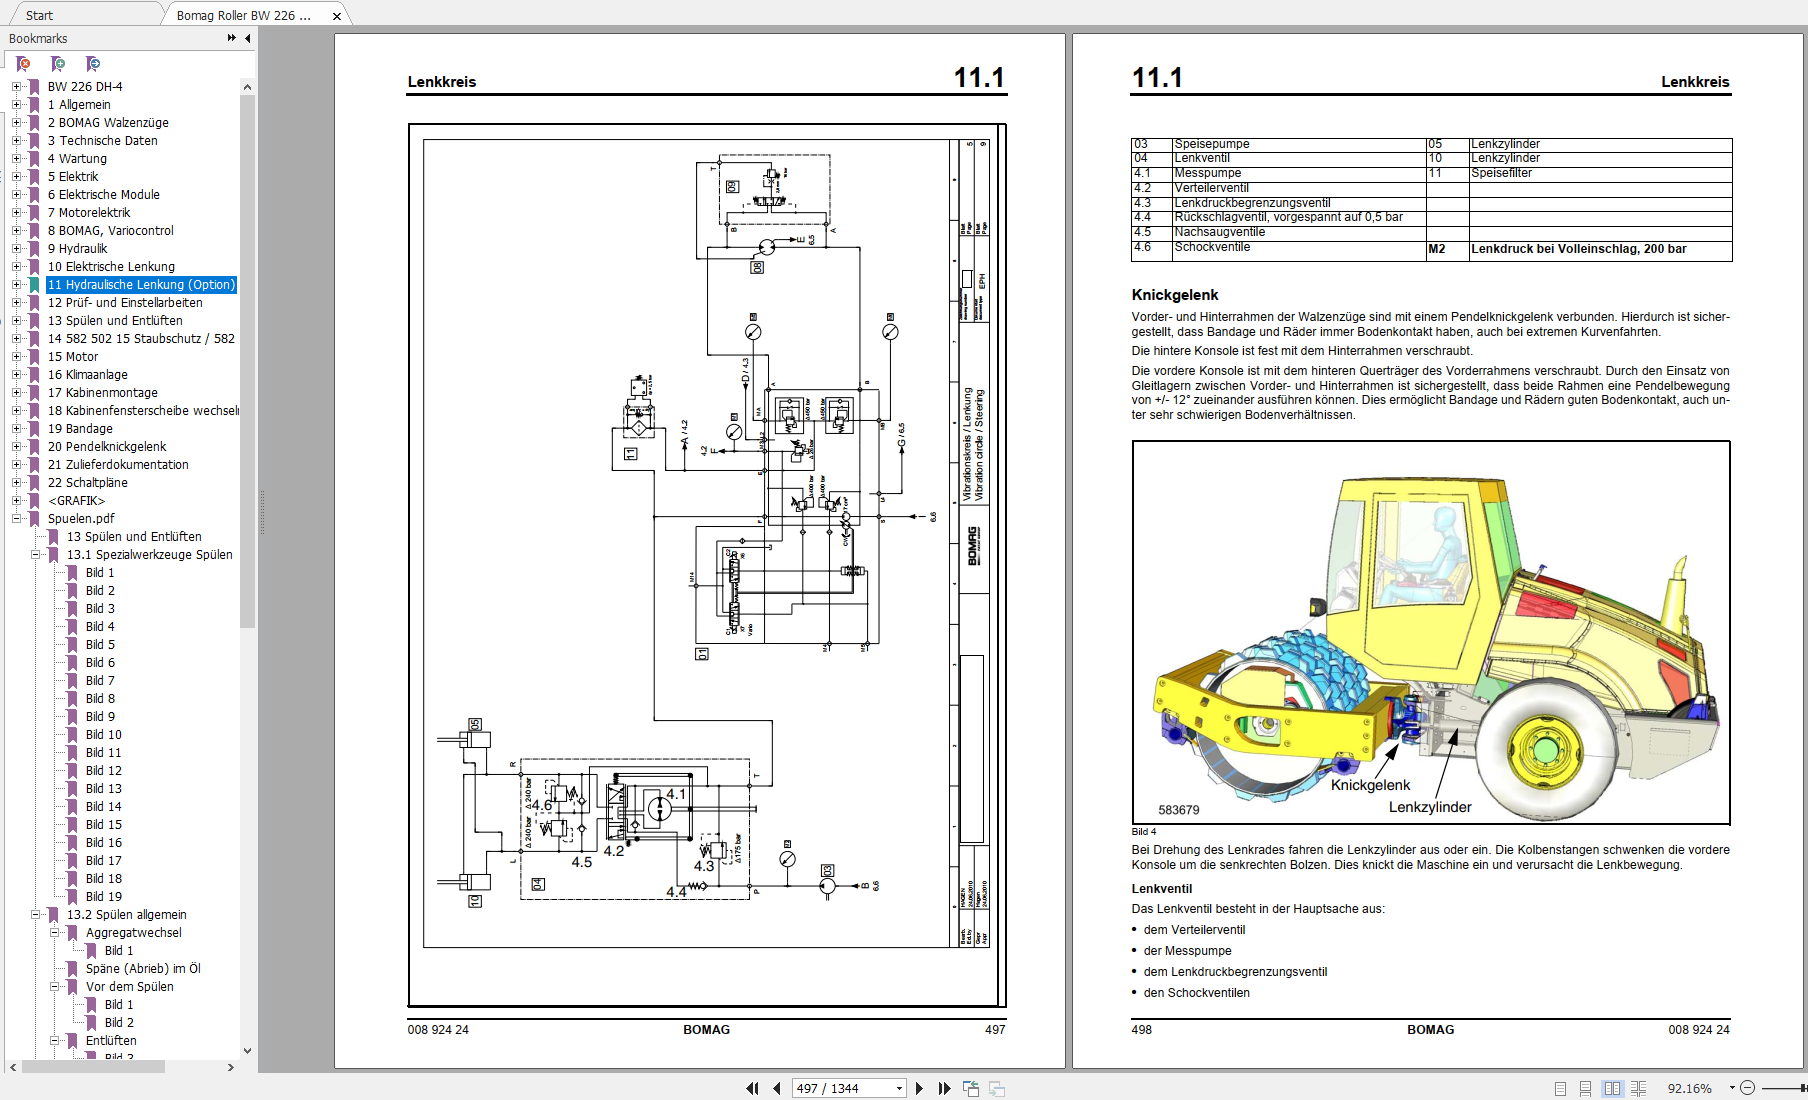Click the zoom slider handle
This screenshot has width=1808, height=1100.
pyautogui.click(x=1803, y=1088)
